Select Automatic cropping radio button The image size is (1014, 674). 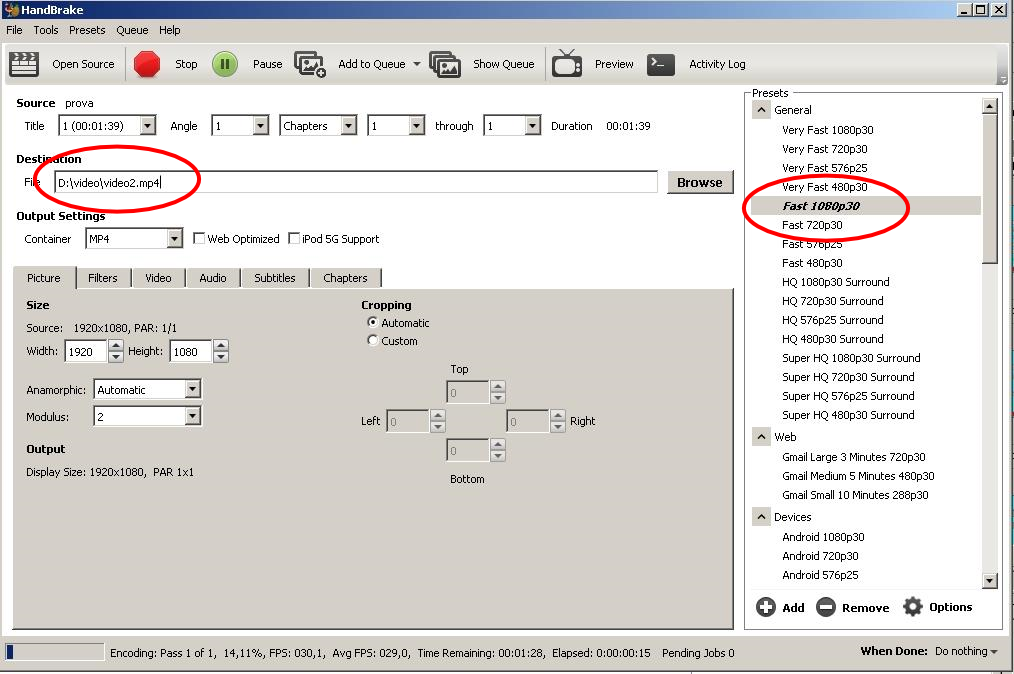click(372, 322)
